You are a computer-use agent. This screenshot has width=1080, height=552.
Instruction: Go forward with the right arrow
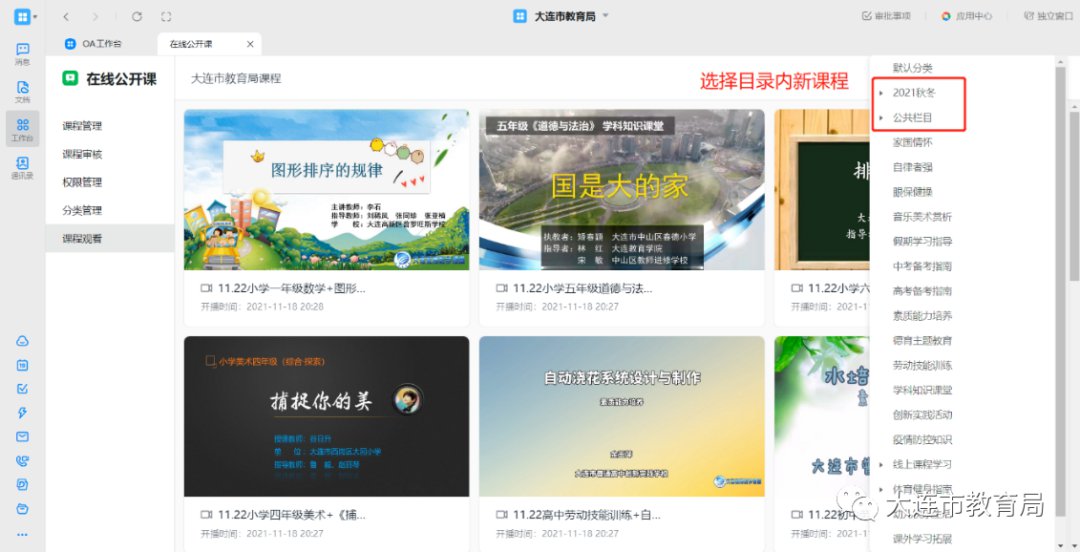[x=95, y=17]
